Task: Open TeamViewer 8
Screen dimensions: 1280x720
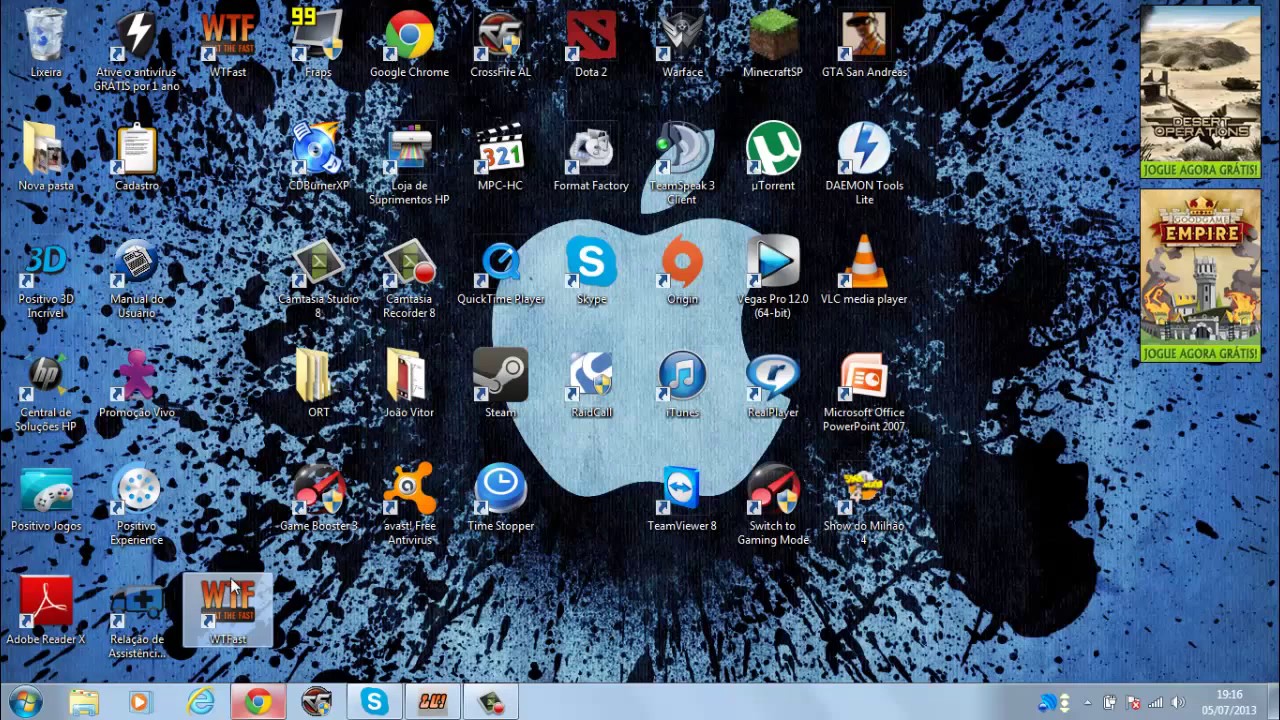Action: [x=682, y=497]
